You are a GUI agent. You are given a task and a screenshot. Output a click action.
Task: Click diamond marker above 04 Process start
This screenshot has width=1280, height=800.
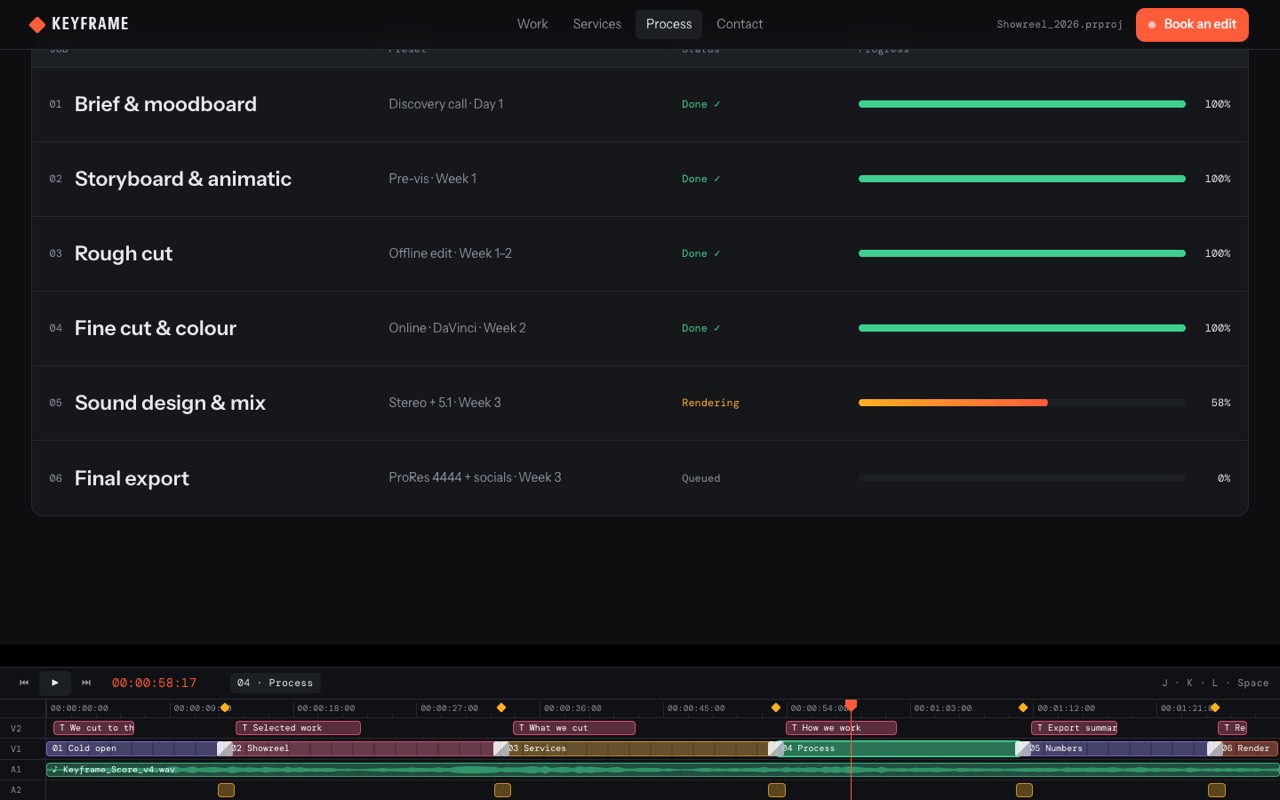click(x=776, y=708)
